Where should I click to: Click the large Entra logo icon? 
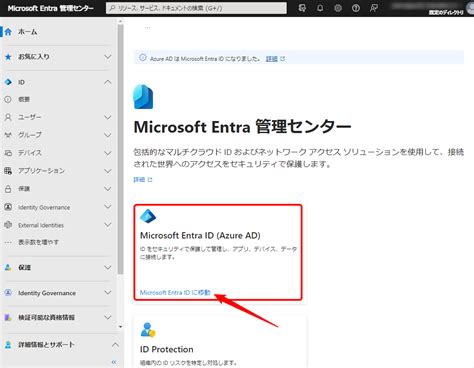(x=143, y=97)
